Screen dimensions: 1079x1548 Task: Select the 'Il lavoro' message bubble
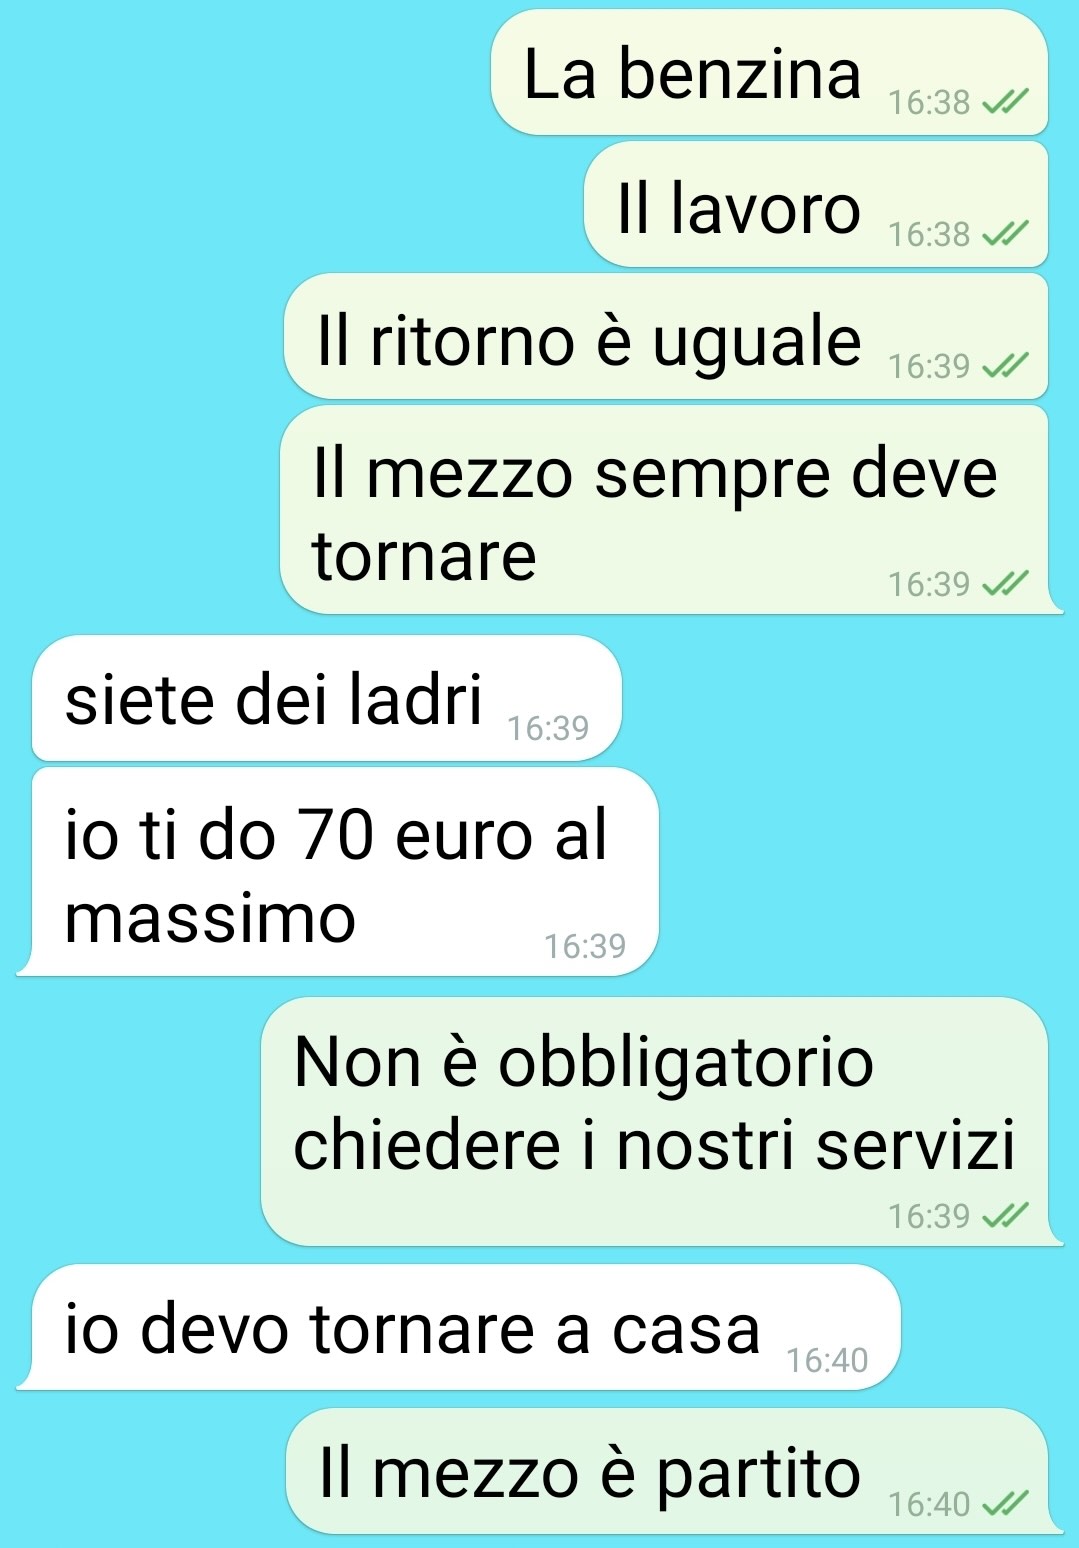tap(816, 204)
